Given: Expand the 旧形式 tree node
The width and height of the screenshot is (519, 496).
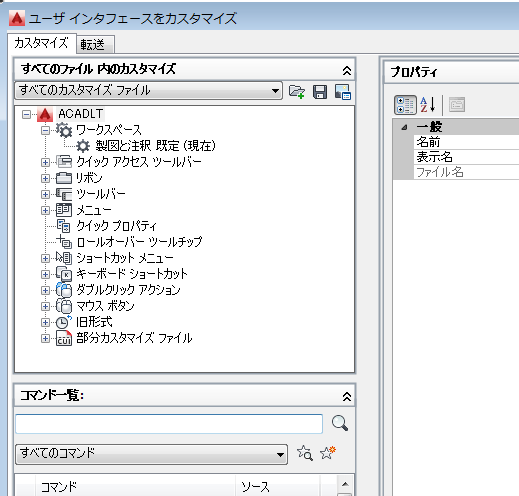Looking at the screenshot, I should 45,322.
